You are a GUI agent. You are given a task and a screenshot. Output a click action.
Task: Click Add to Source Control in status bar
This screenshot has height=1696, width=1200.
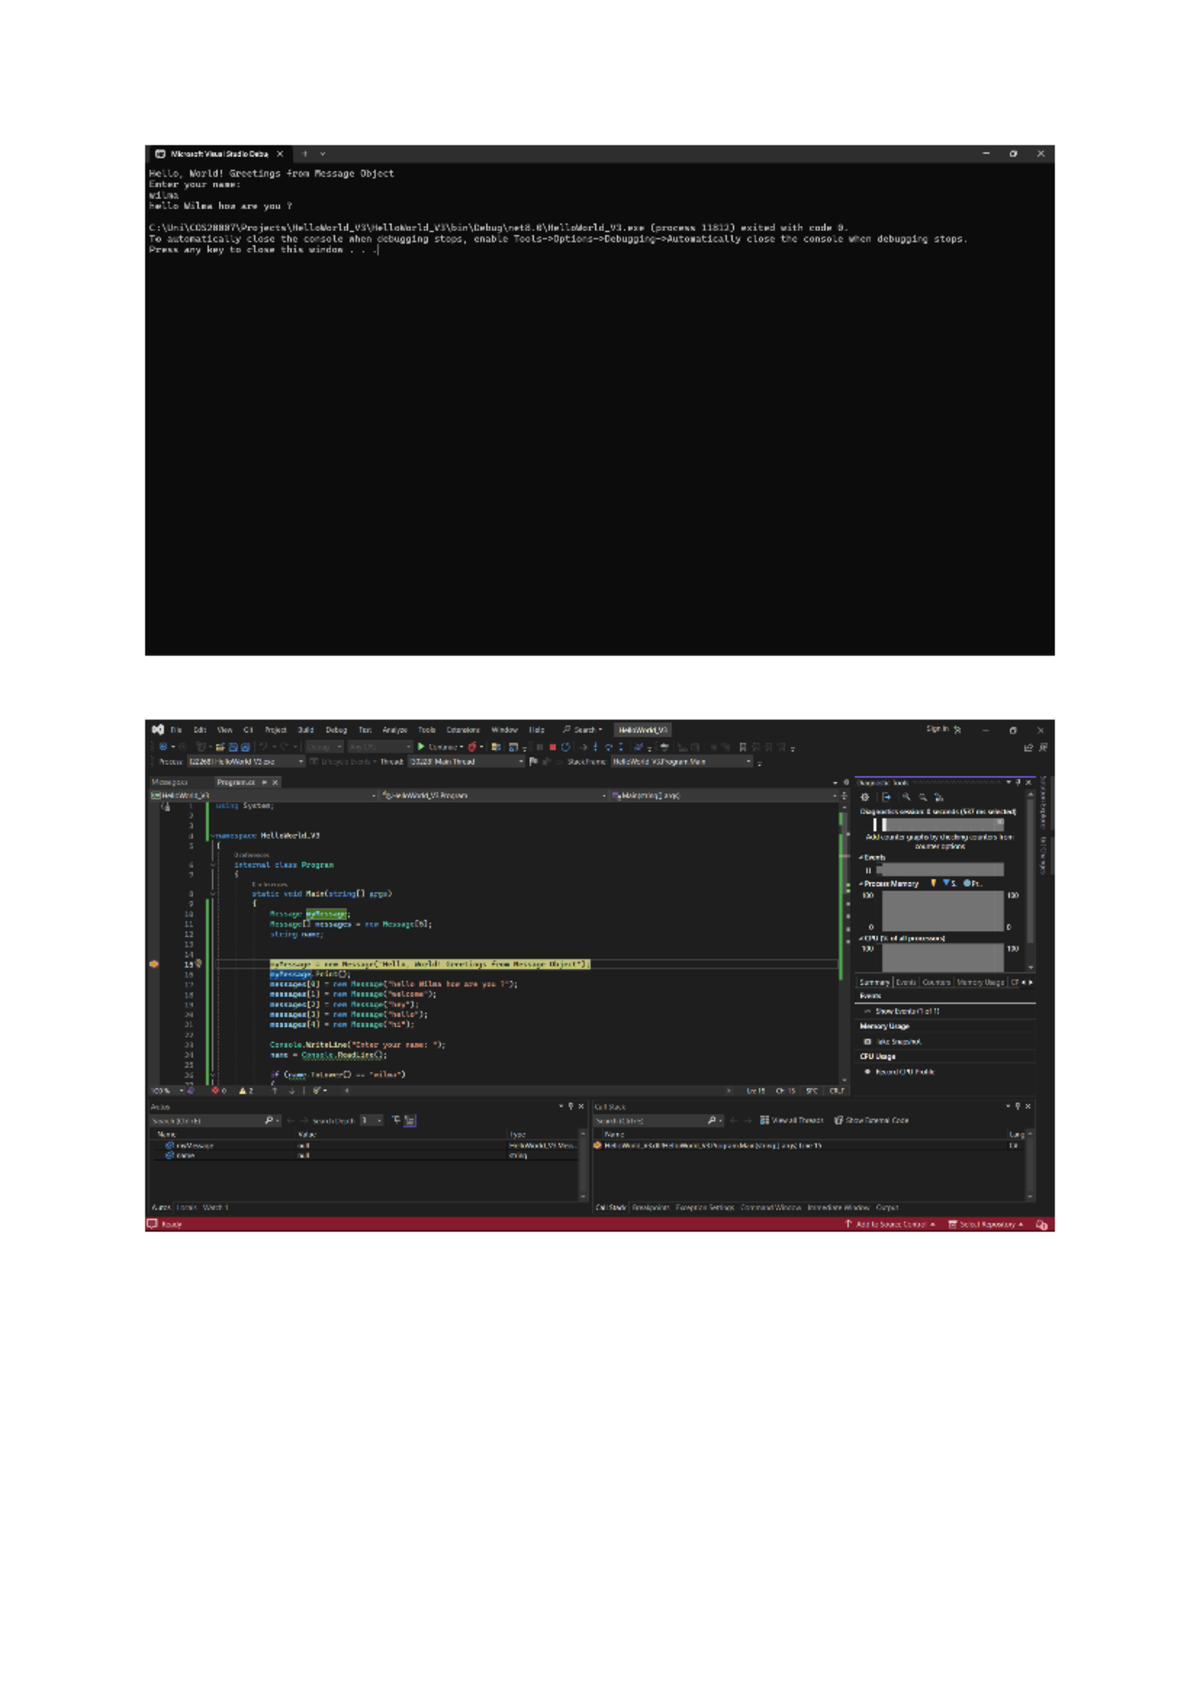[890, 1224]
